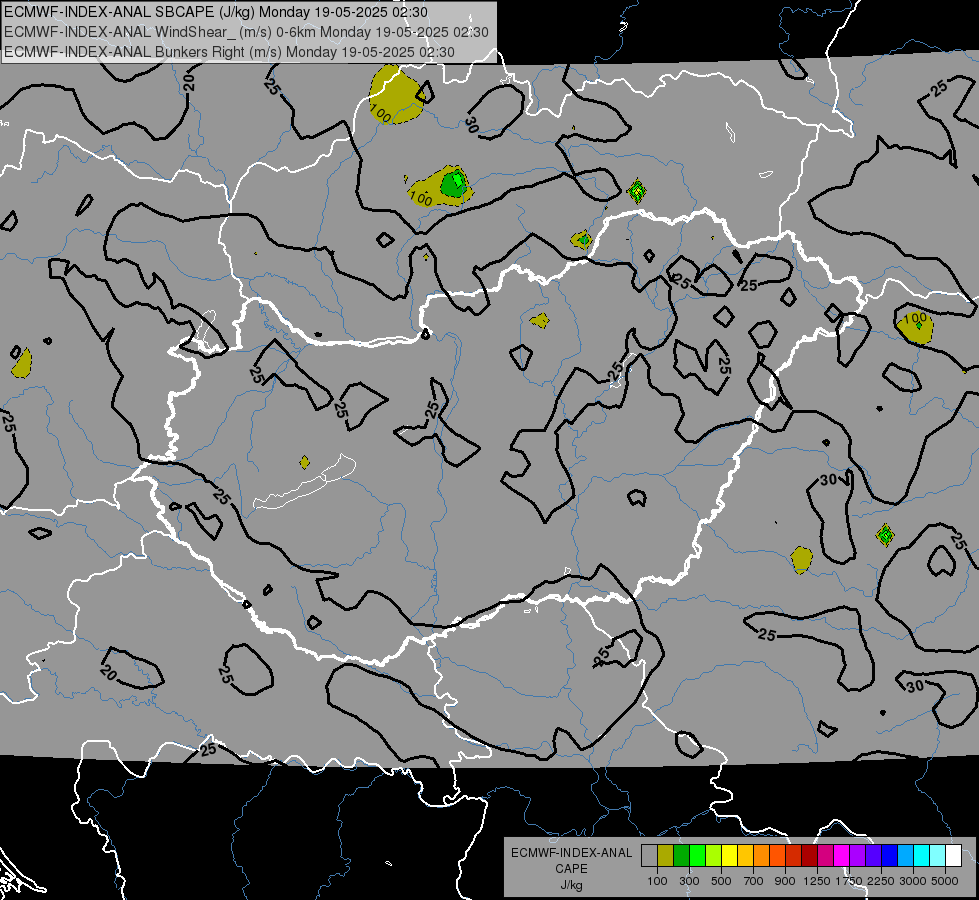Select the magenta swatch before 1750
Viewport: 979px width, 900px height.
coord(842,856)
